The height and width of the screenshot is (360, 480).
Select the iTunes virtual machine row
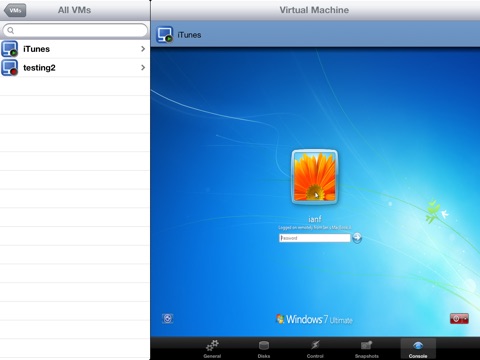(75, 49)
